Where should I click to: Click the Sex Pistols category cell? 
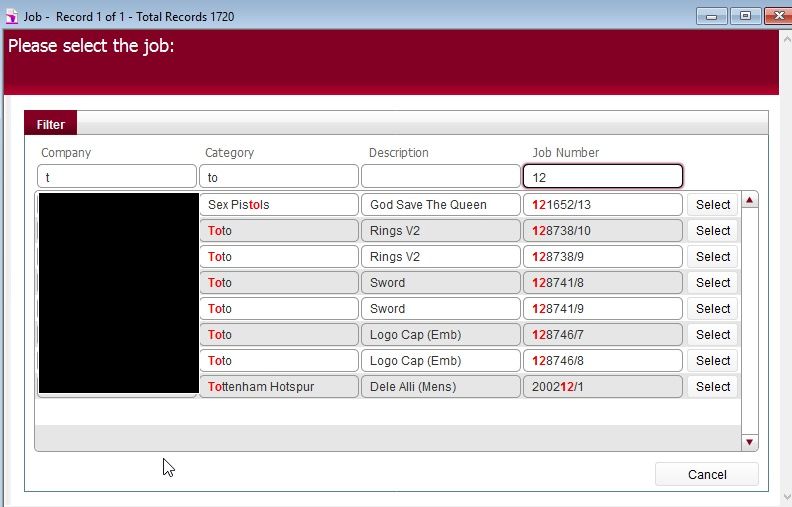click(280, 205)
